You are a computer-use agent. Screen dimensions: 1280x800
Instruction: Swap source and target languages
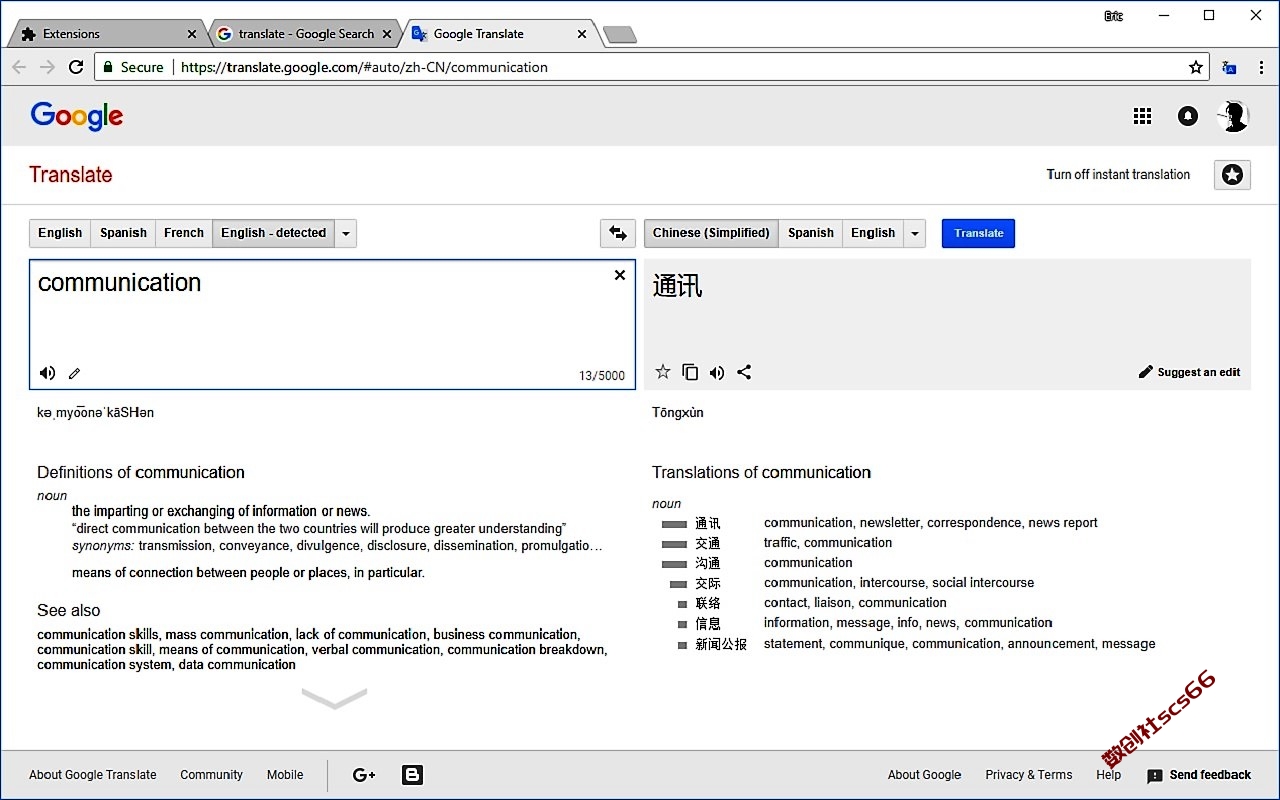(618, 233)
